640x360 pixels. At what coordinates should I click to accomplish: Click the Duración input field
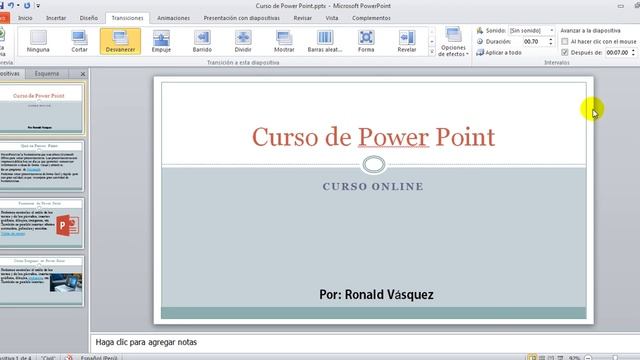535,42
